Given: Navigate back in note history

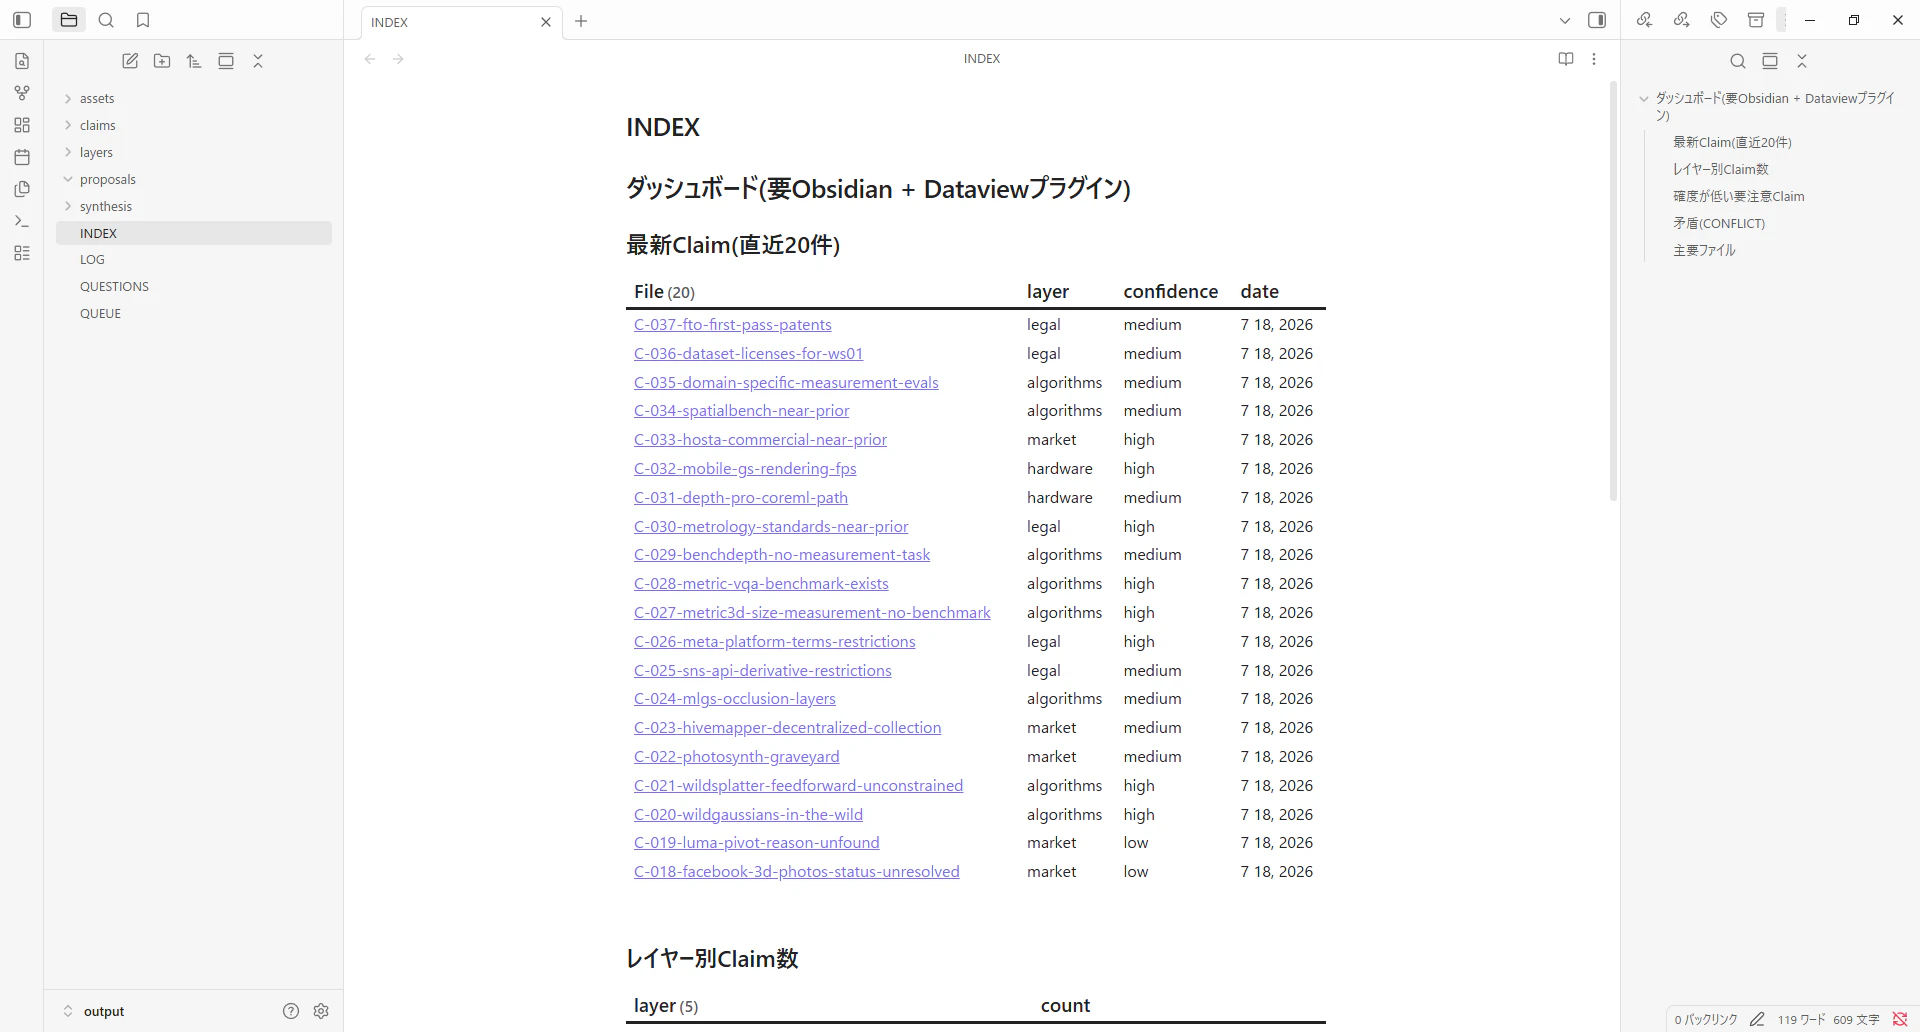Looking at the screenshot, I should [370, 59].
